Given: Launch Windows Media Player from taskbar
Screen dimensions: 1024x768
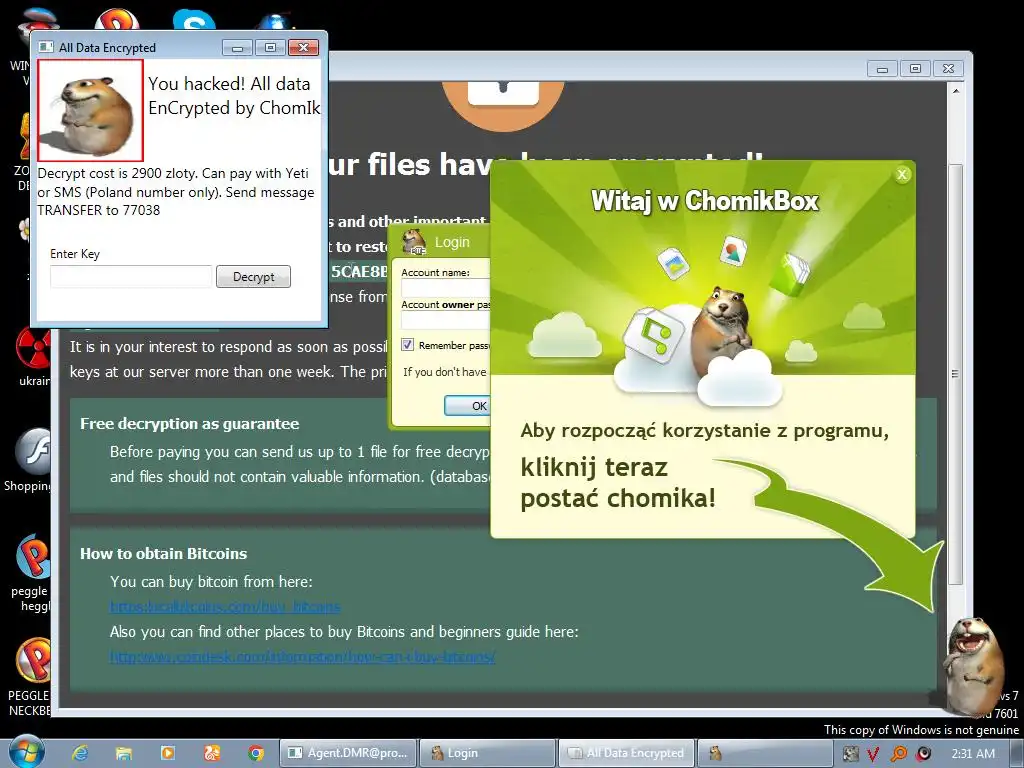Looking at the screenshot, I should tap(167, 753).
